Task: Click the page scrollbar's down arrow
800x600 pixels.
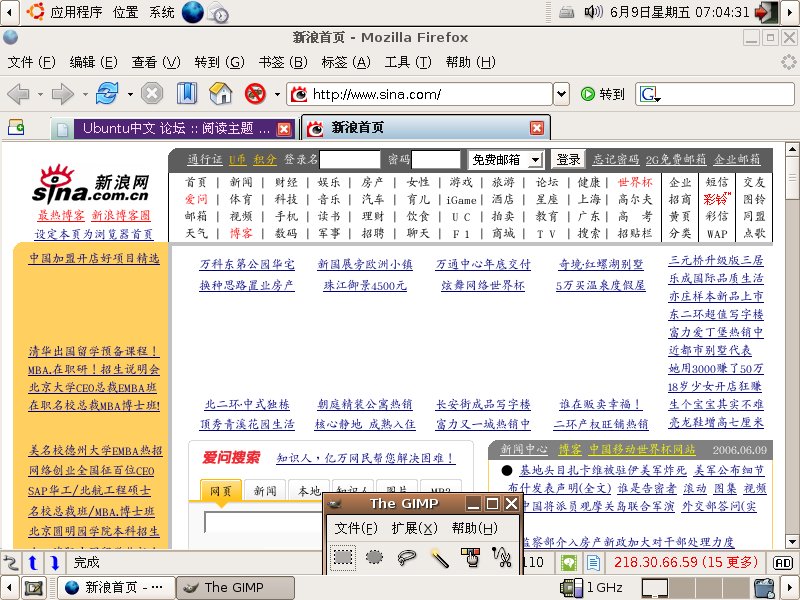Action: (x=792, y=542)
